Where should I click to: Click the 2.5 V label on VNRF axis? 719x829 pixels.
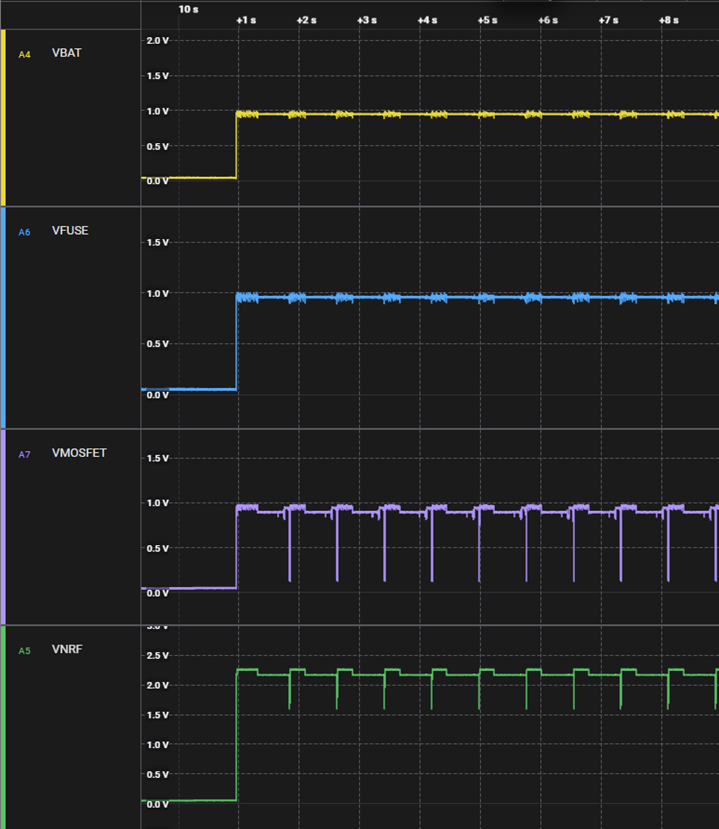pyautogui.click(x=157, y=655)
